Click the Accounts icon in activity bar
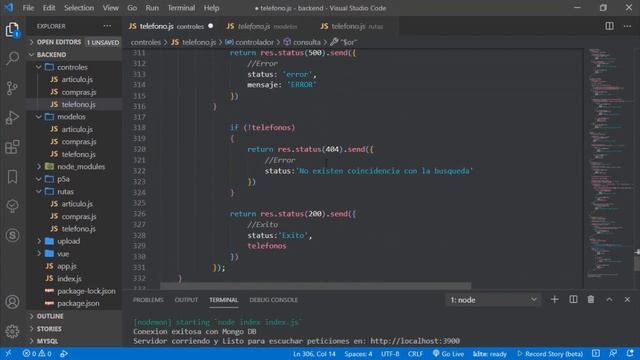 click(x=12, y=302)
